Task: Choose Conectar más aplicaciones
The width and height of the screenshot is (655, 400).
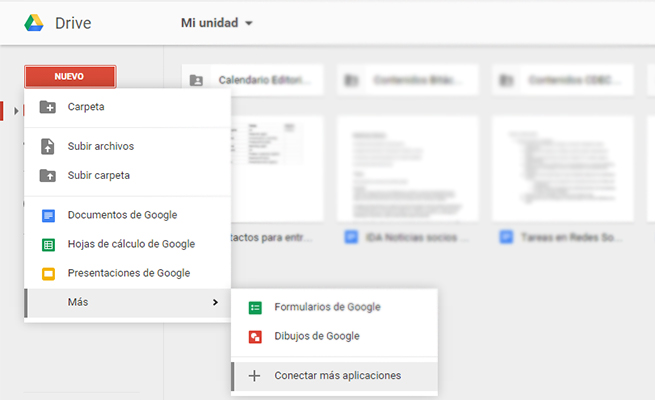Action: (334, 376)
